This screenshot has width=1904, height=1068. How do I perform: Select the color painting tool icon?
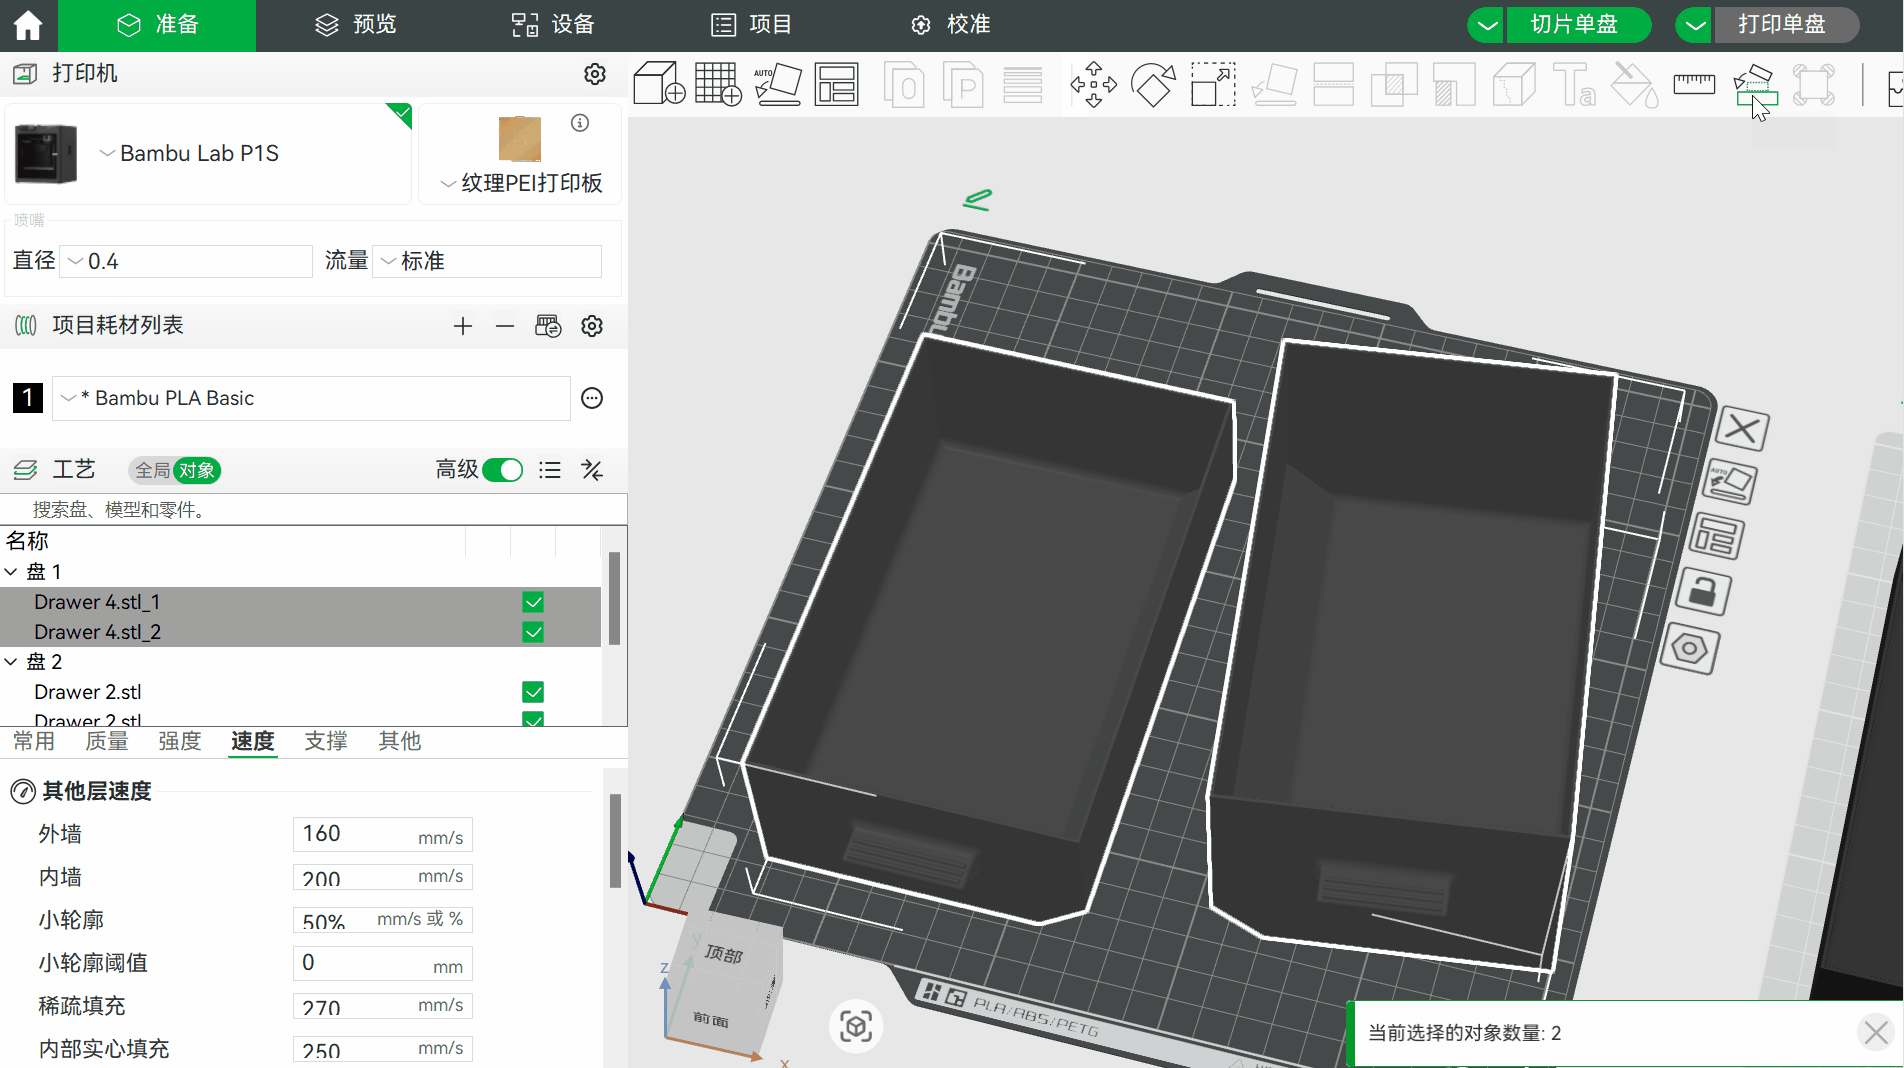pyautogui.click(x=1634, y=84)
